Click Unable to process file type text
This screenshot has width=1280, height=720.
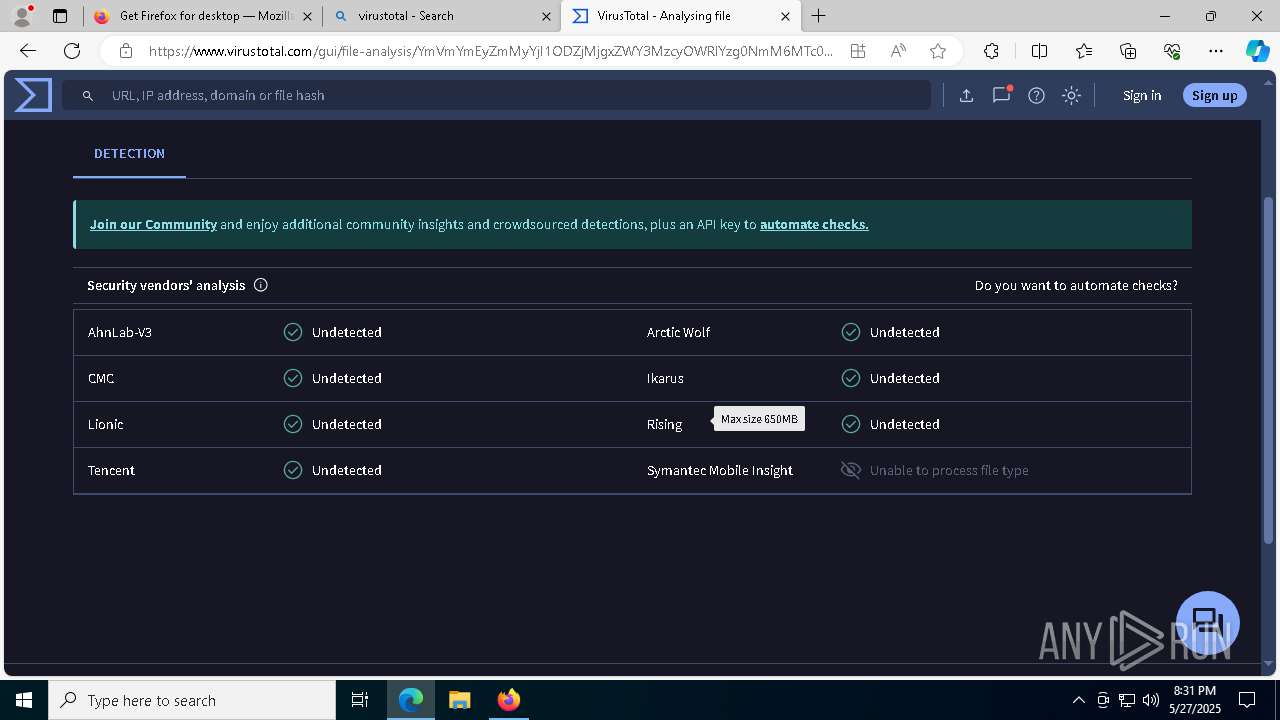949,470
